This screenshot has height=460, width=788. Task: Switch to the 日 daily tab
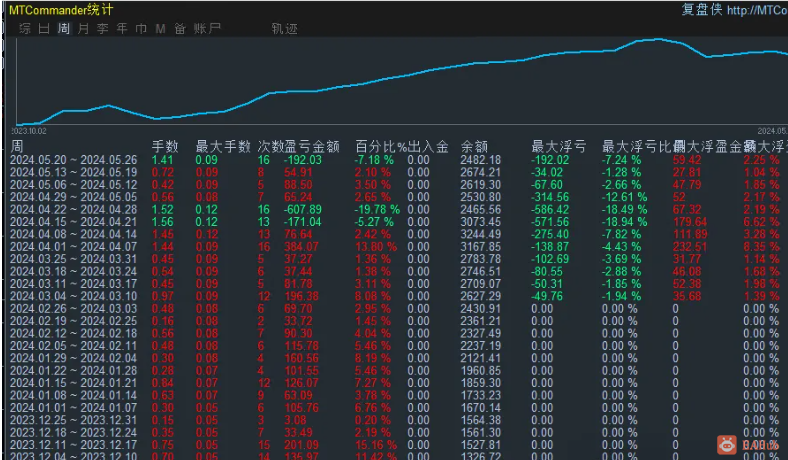44,29
